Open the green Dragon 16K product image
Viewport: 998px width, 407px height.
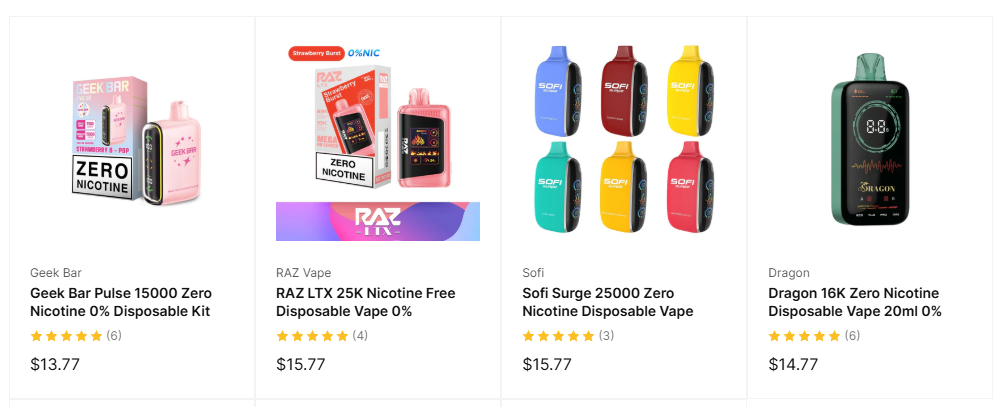click(870, 141)
